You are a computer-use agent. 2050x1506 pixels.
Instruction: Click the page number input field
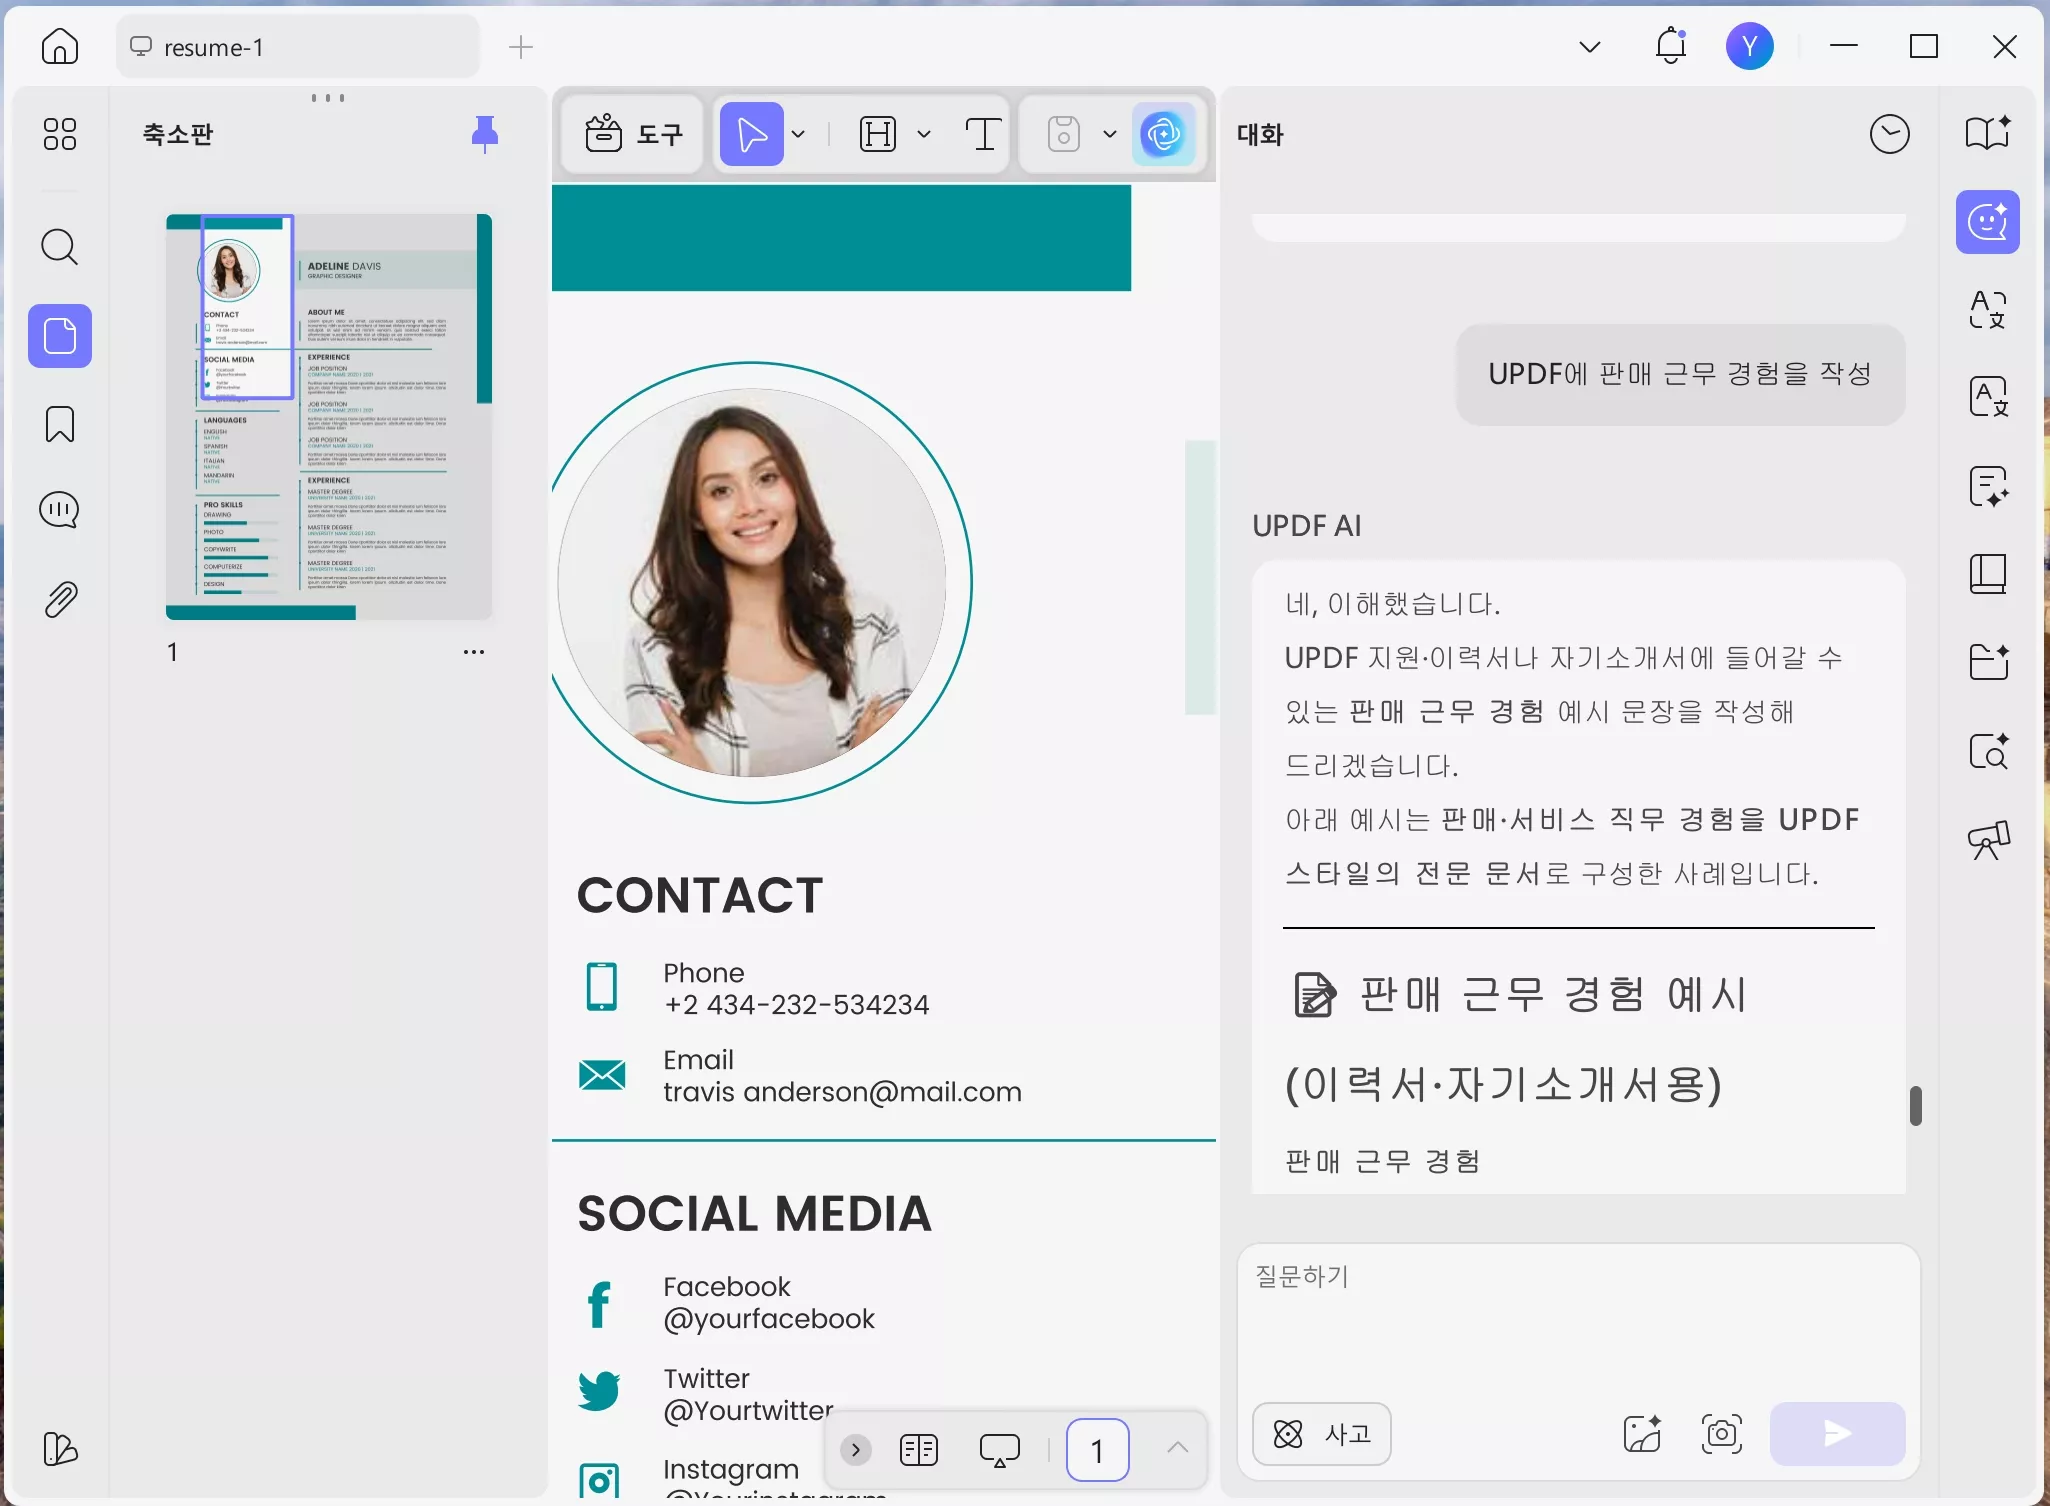(1096, 1450)
